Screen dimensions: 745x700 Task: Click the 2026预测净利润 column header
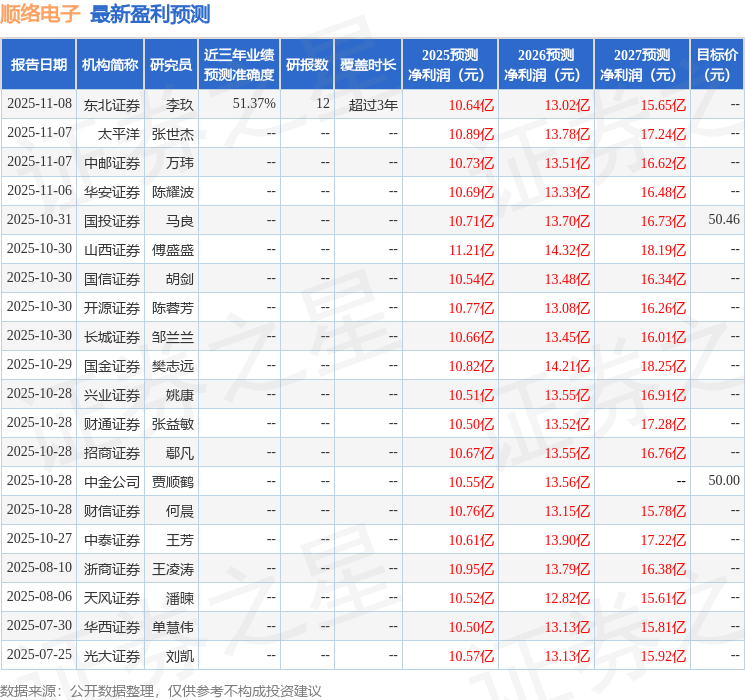click(545, 65)
